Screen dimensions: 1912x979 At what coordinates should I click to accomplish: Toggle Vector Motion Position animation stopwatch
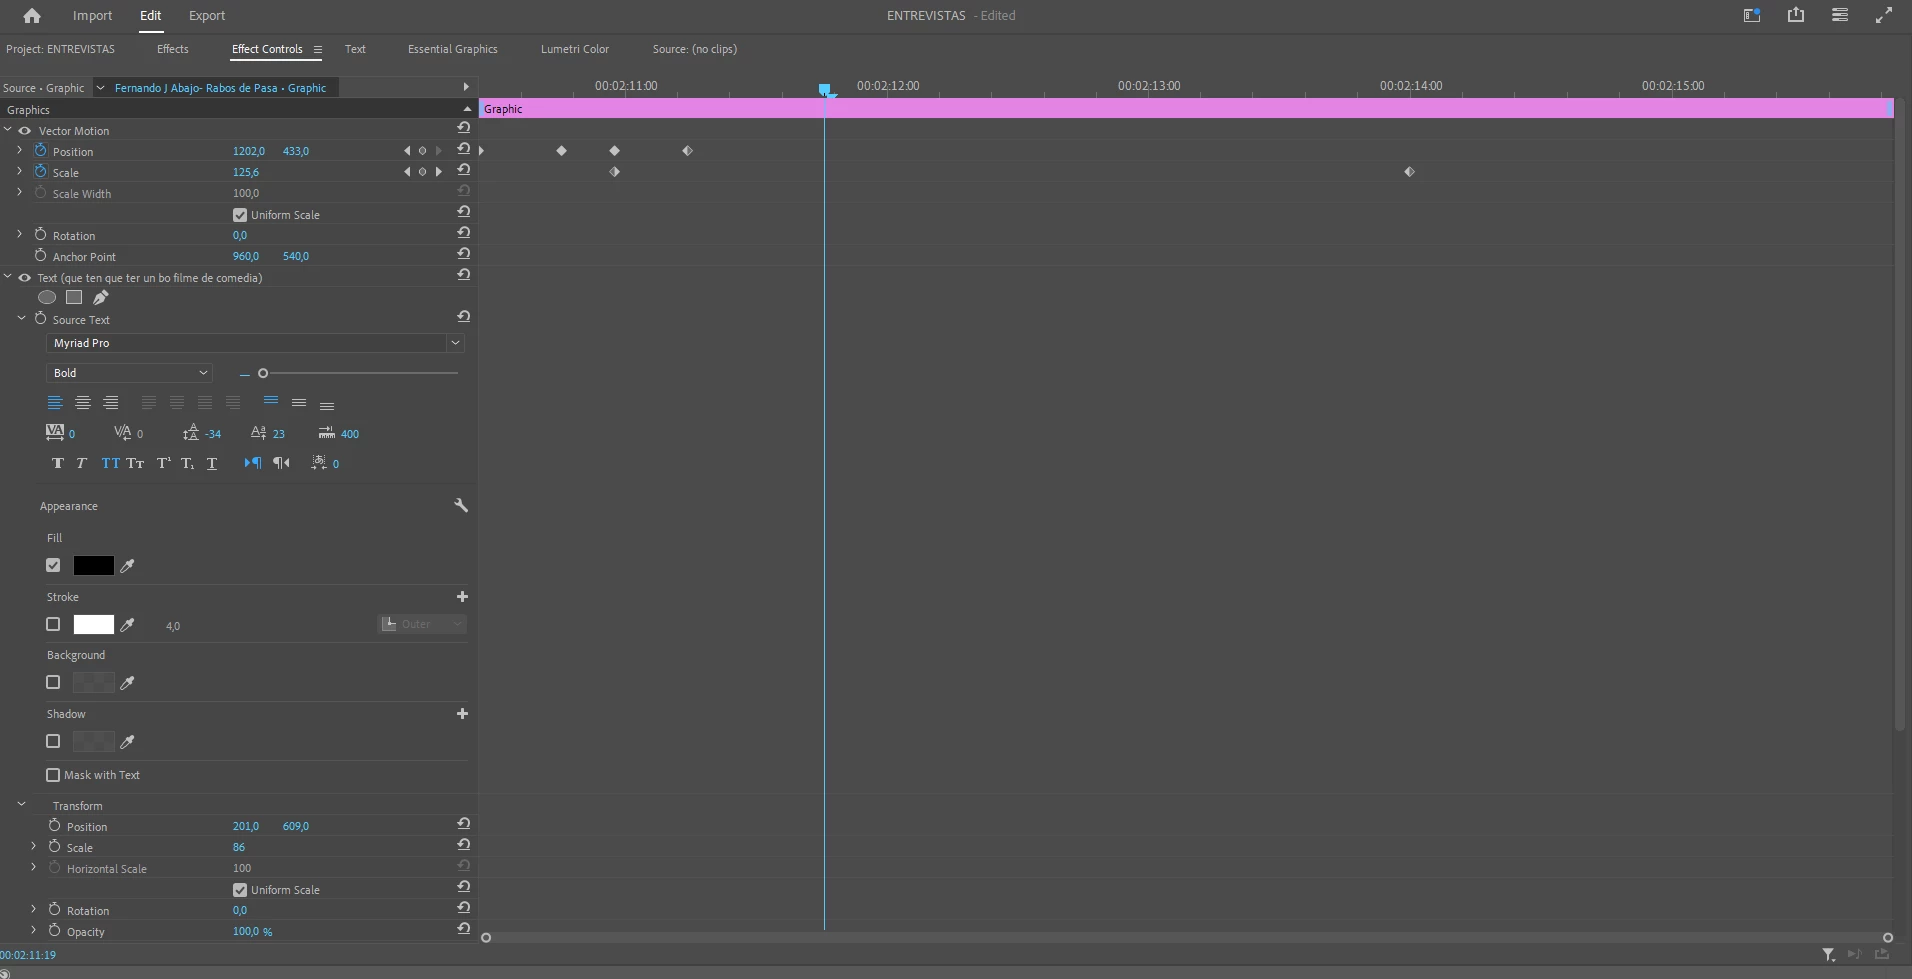pos(41,150)
